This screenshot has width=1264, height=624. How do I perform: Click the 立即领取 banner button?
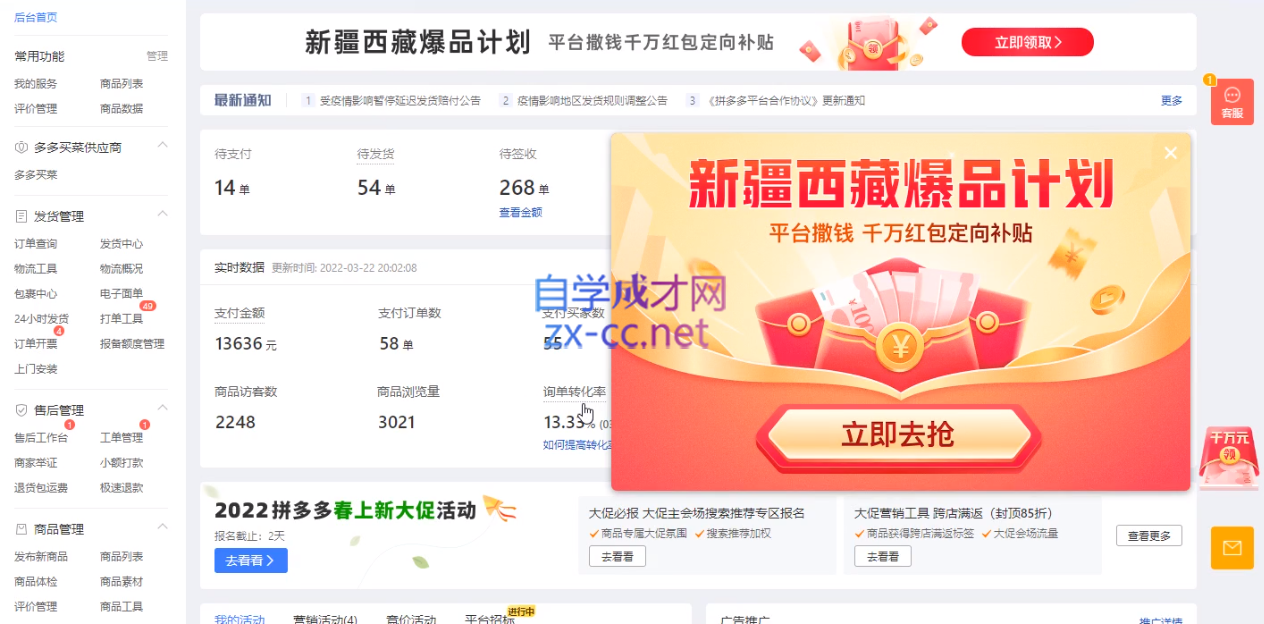(x=1027, y=42)
